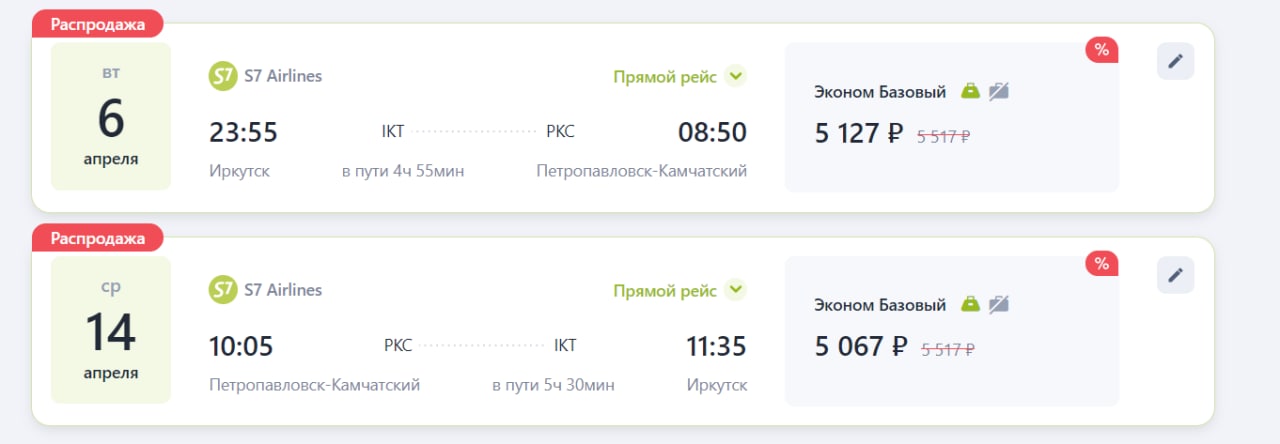Click the Распродажа tag on the first flight card
The height and width of the screenshot is (444, 1280).
click(97, 24)
